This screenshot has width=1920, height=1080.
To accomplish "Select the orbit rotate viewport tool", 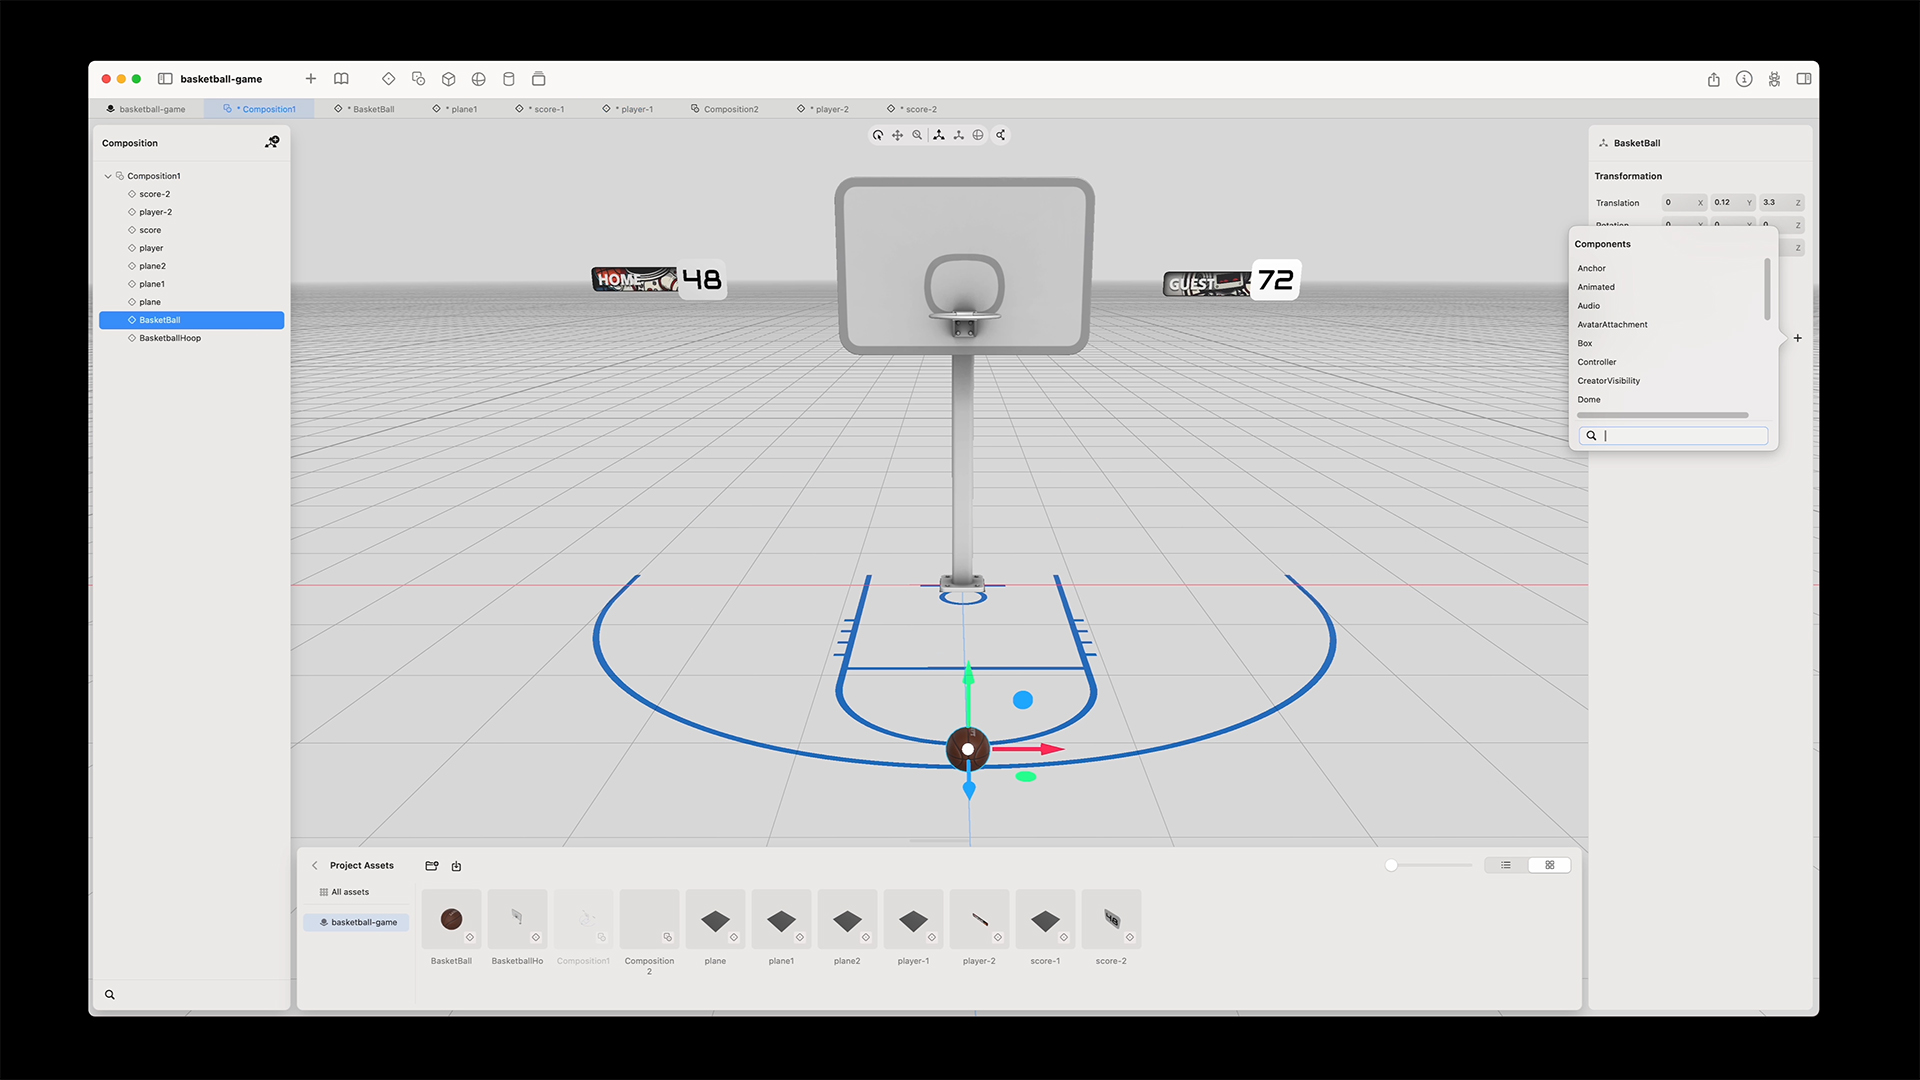I will pos(878,135).
